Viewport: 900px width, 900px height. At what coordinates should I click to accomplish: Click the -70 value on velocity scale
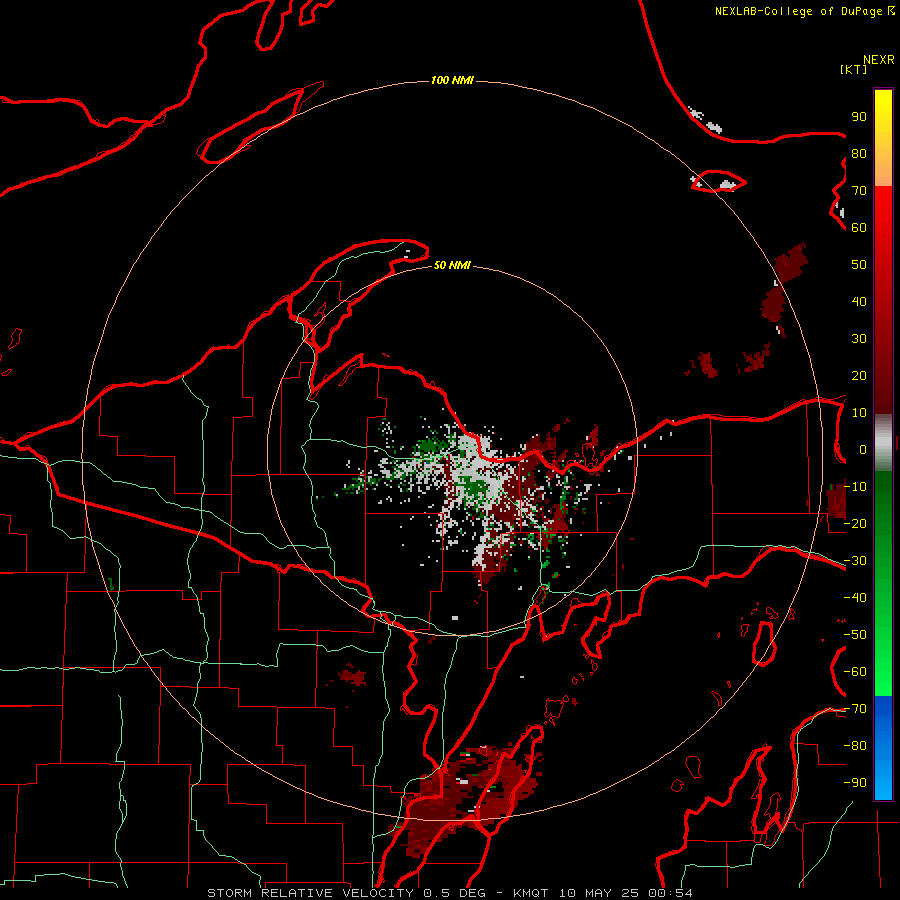pos(855,709)
